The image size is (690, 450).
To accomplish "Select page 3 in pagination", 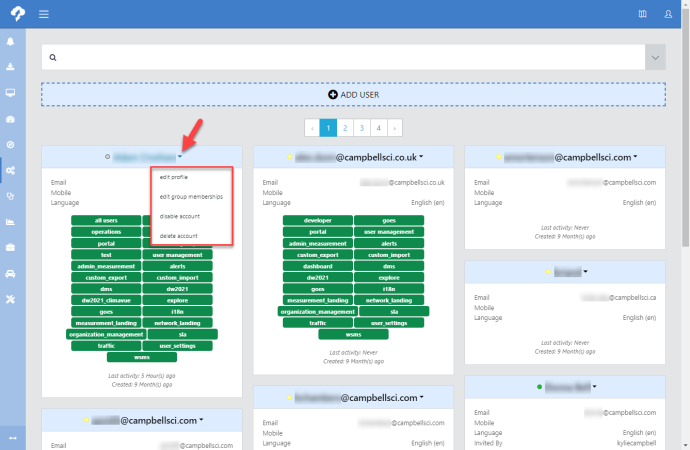I will [362, 128].
